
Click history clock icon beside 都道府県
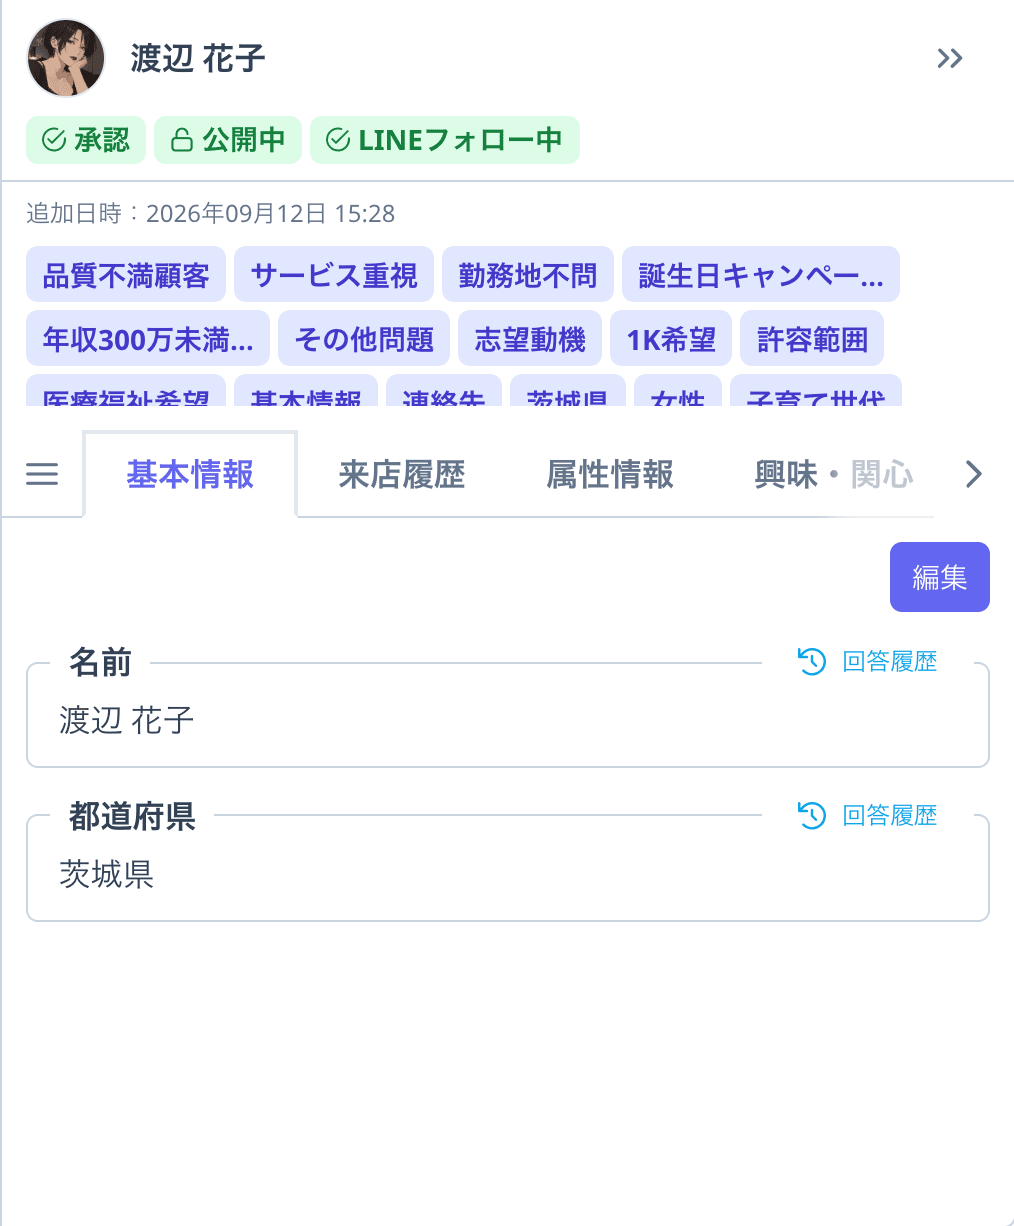(x=812, y=816)
